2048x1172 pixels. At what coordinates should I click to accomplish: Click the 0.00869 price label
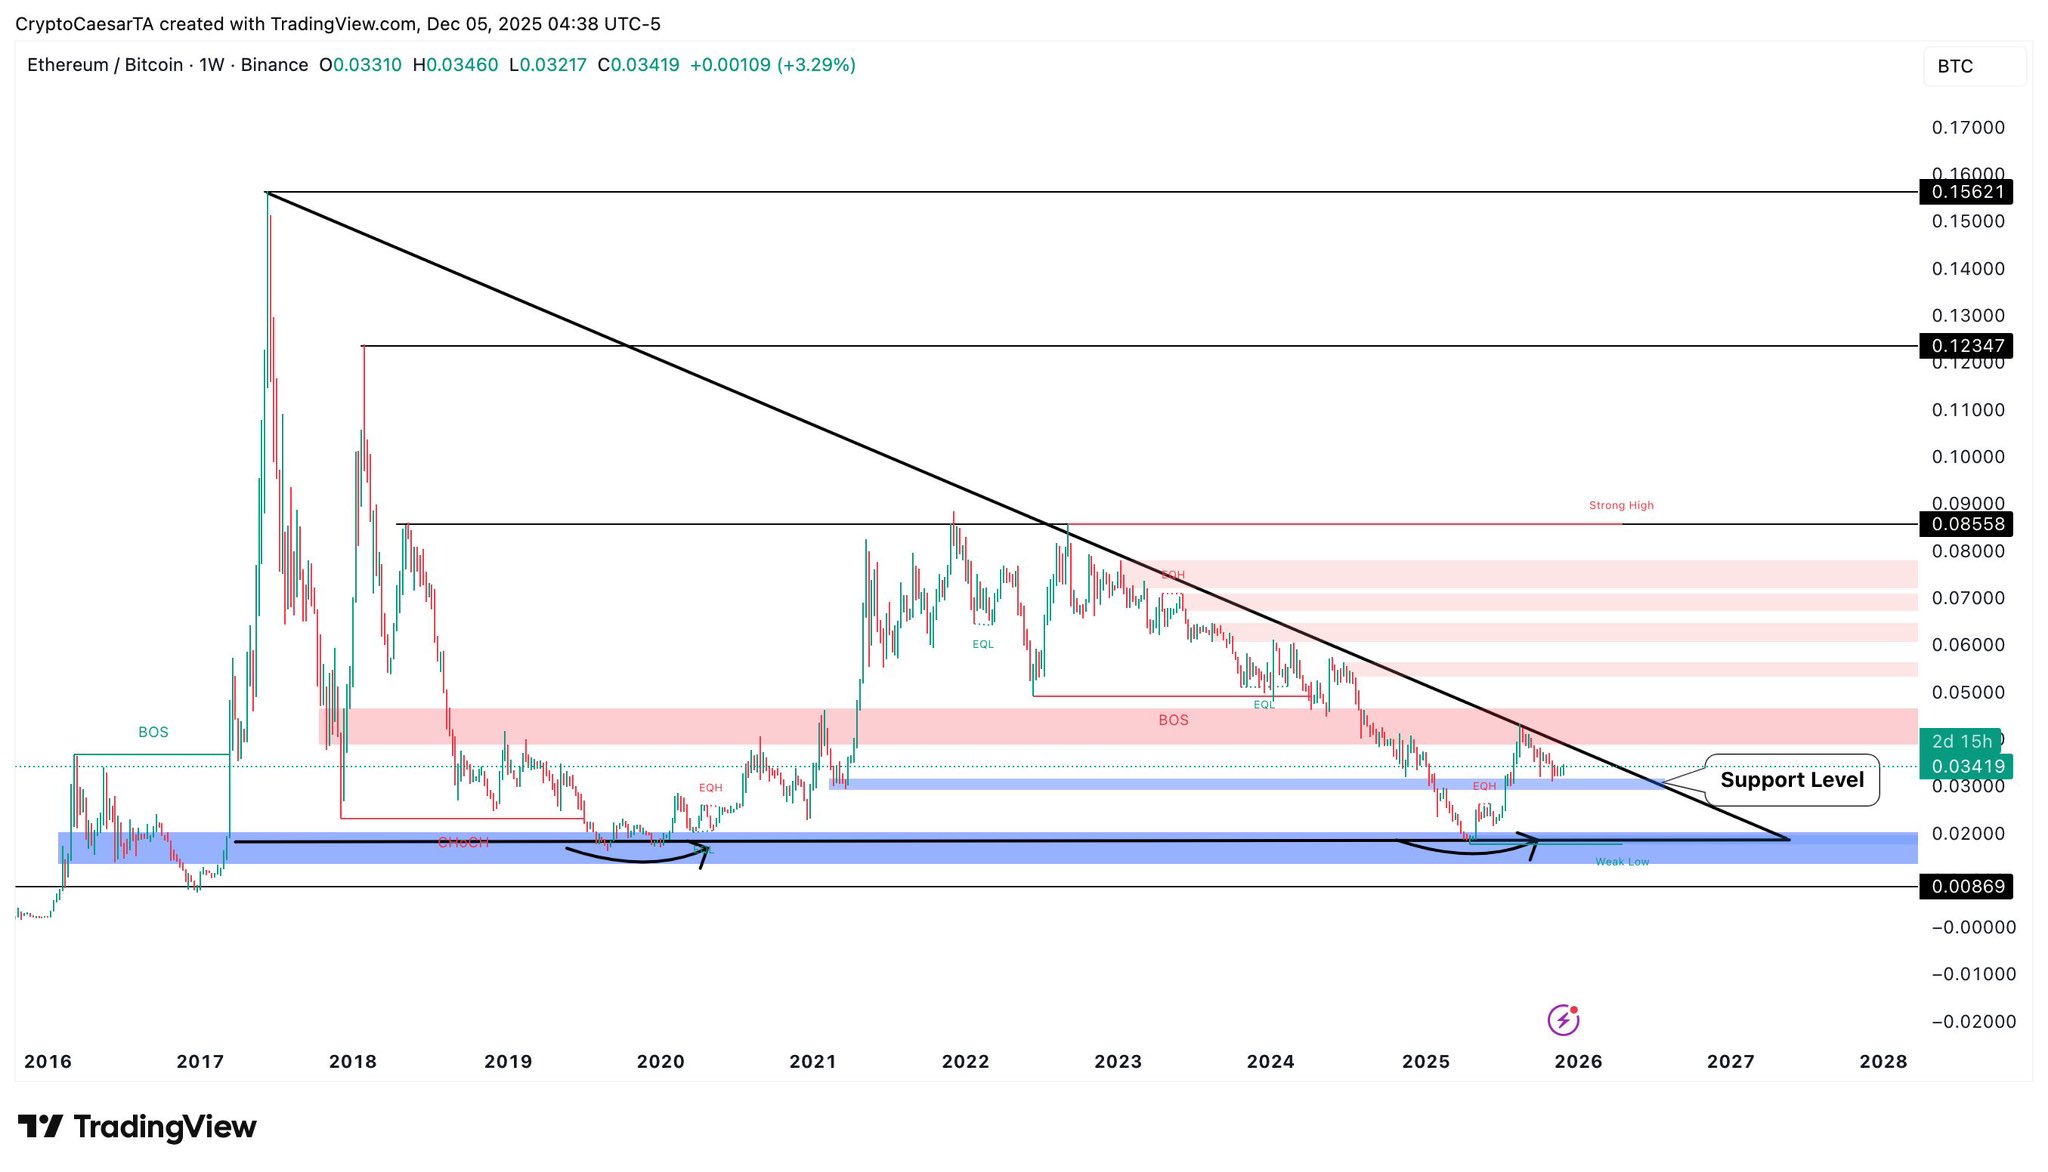tap(1966, 887)
